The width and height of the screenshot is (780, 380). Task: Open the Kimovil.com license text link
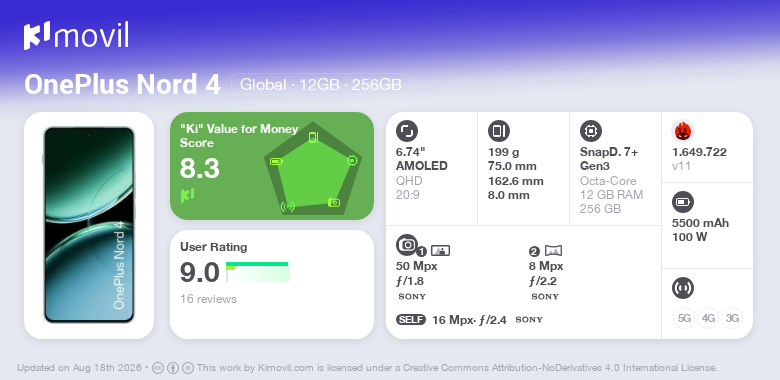(x=286, y=368)
